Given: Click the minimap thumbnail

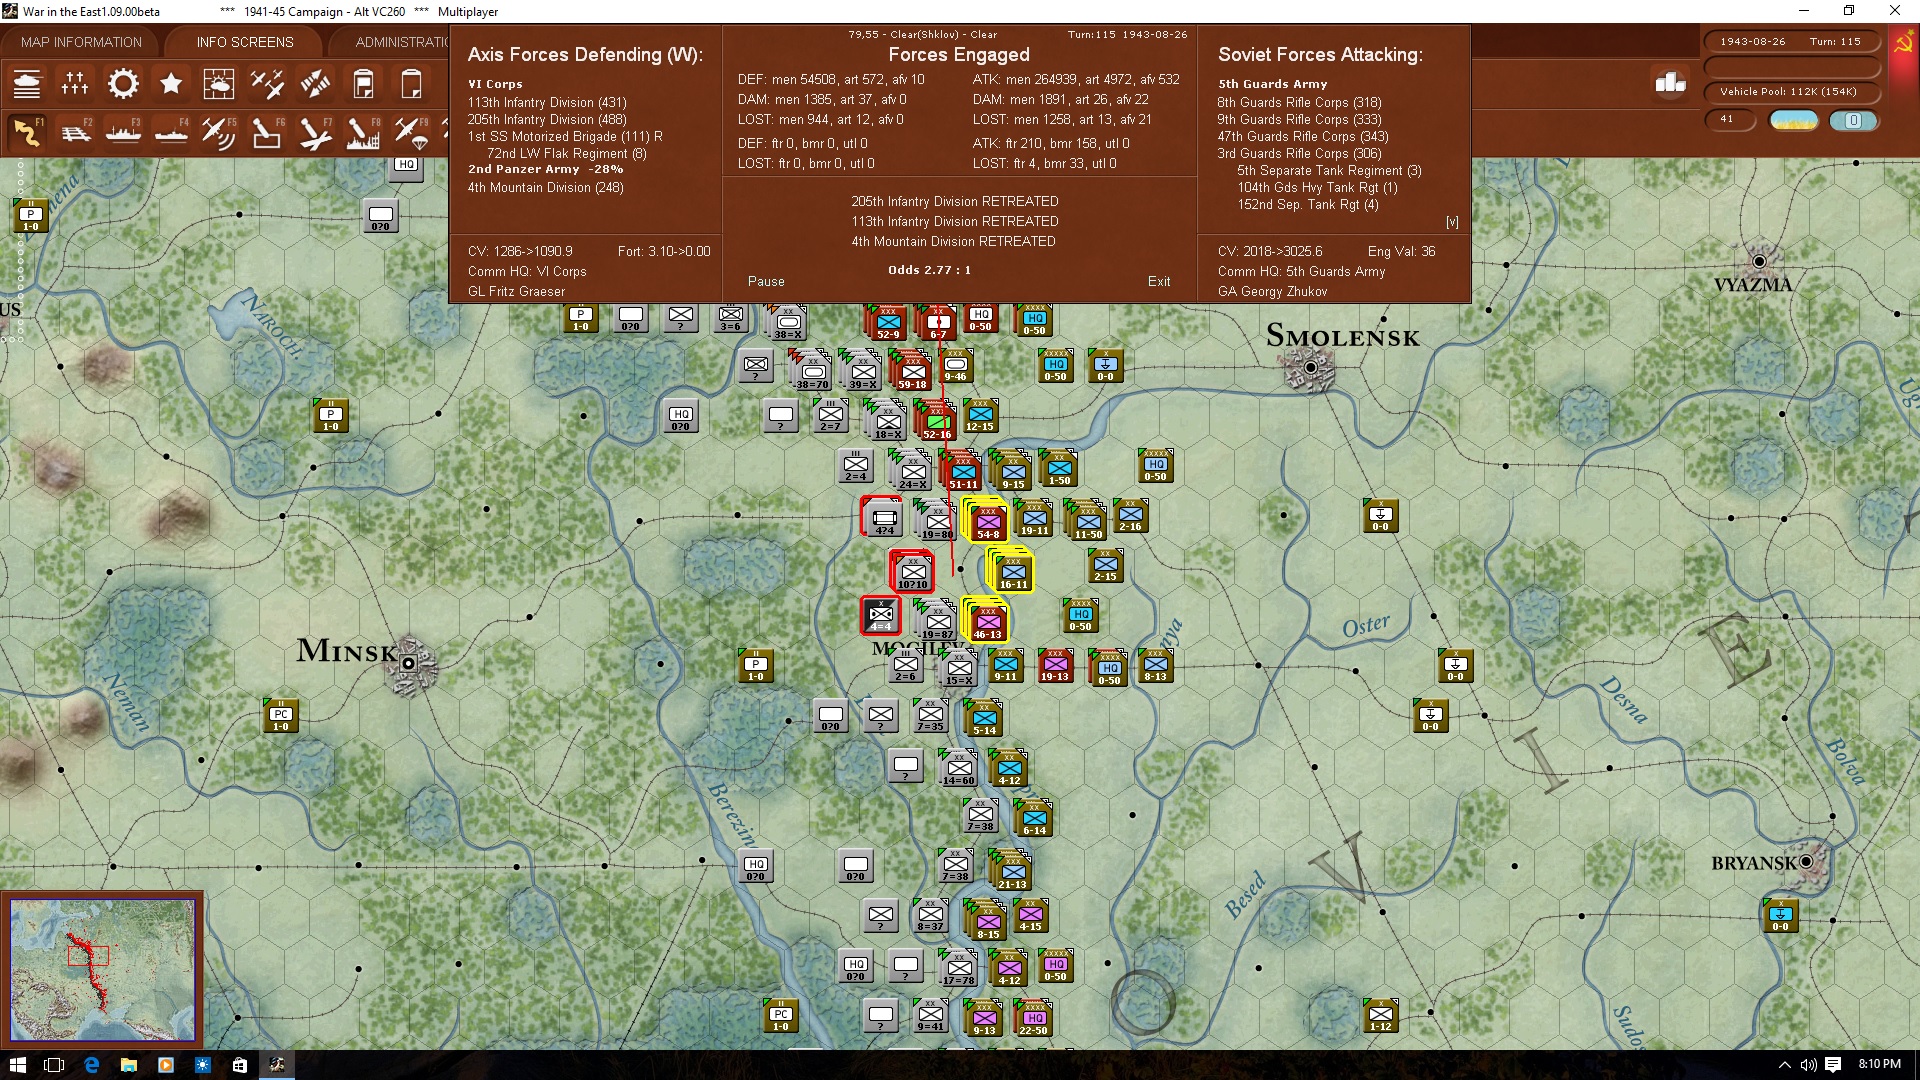Looking at the screenshot, I should pyautogui.click(x=102, y=969).
